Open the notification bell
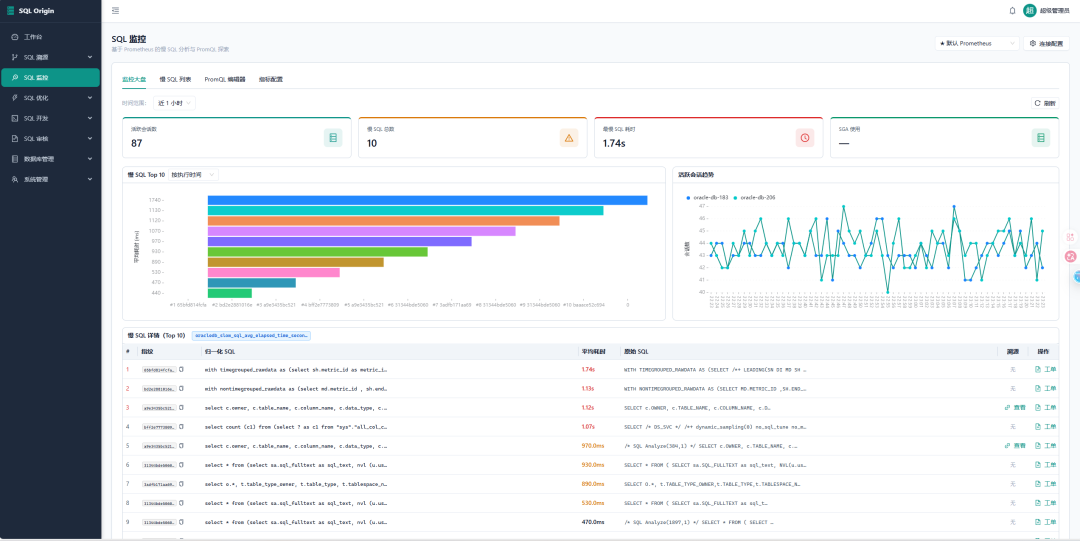Image resolution: width=1080 pixels, height=541 pixels. pos(1012,10)
